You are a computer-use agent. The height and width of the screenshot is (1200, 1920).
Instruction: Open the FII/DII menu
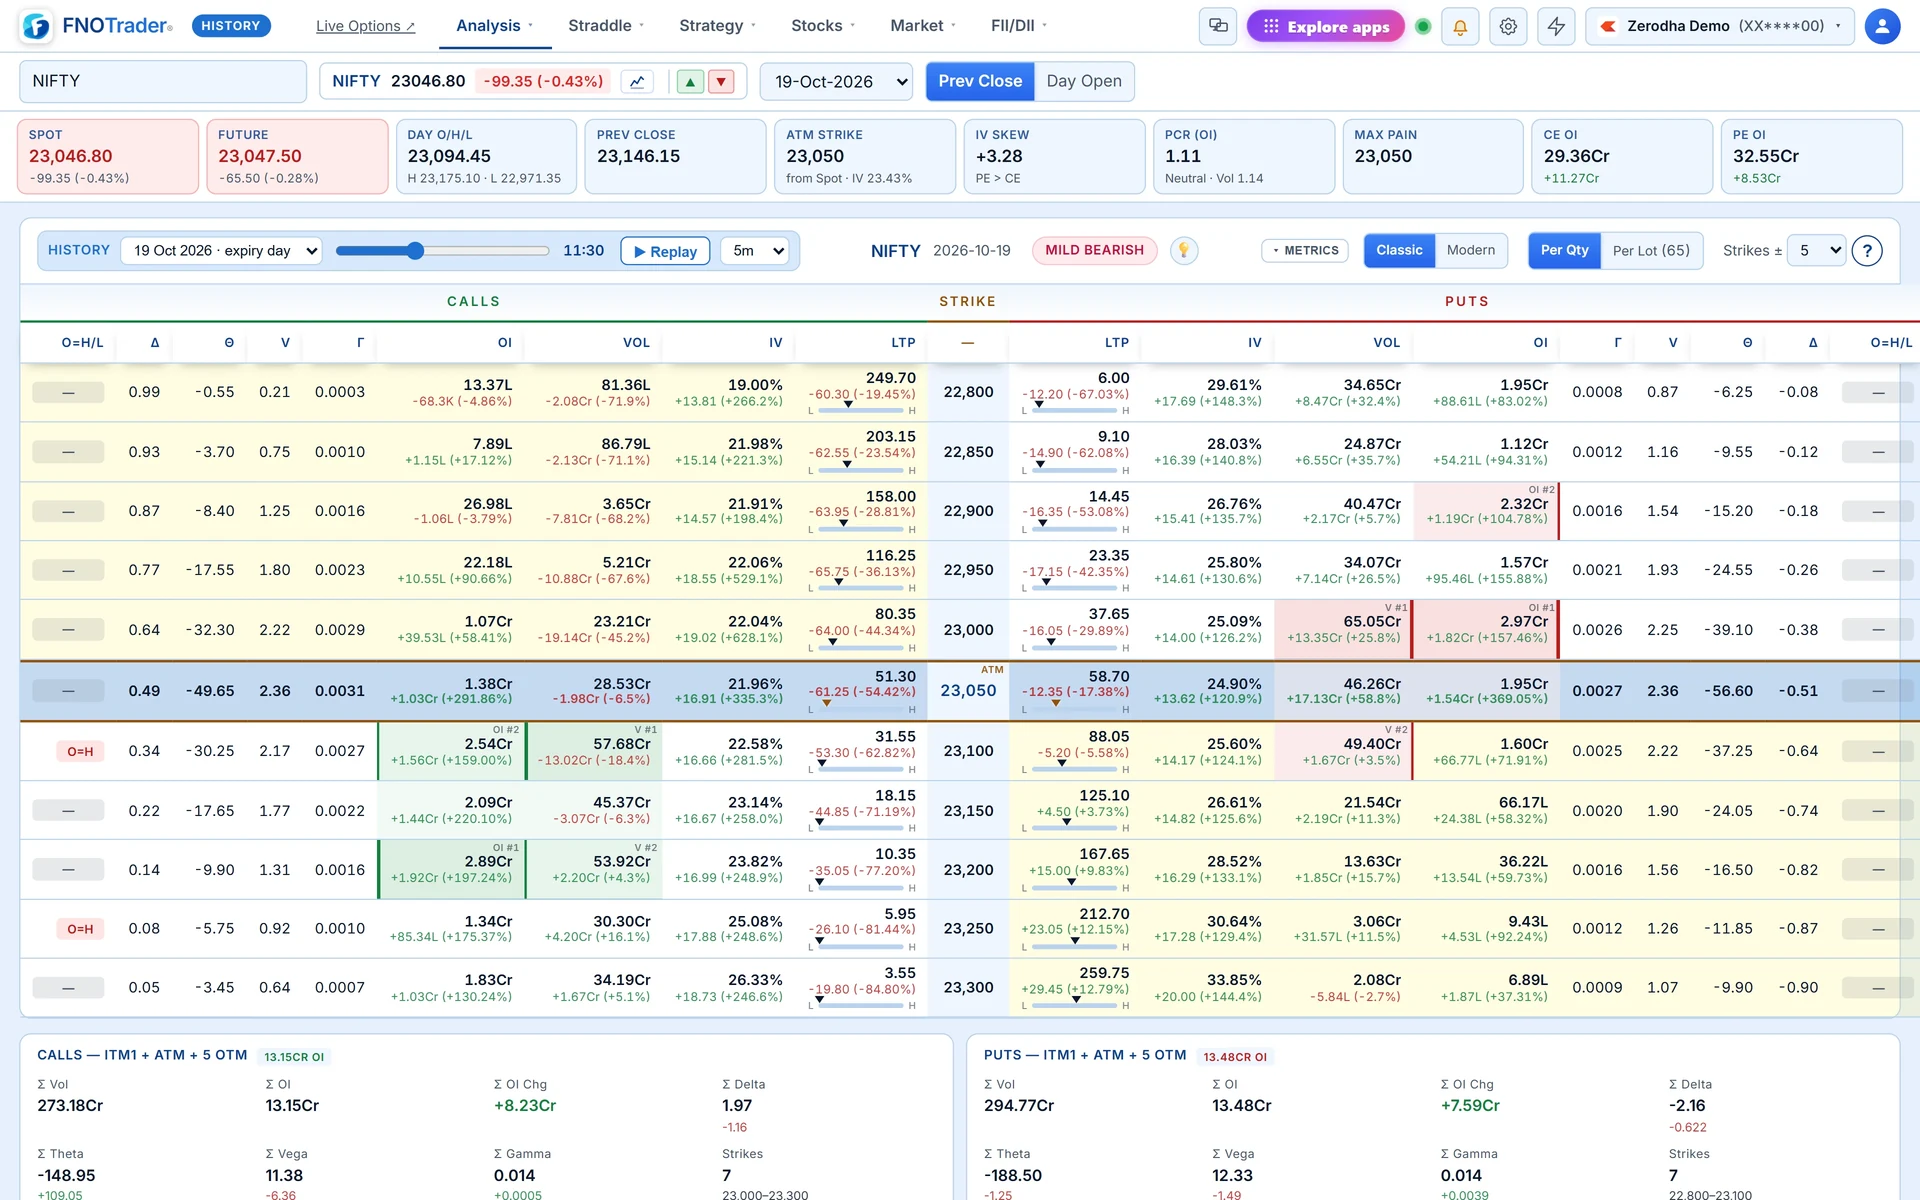point(1019,26)
